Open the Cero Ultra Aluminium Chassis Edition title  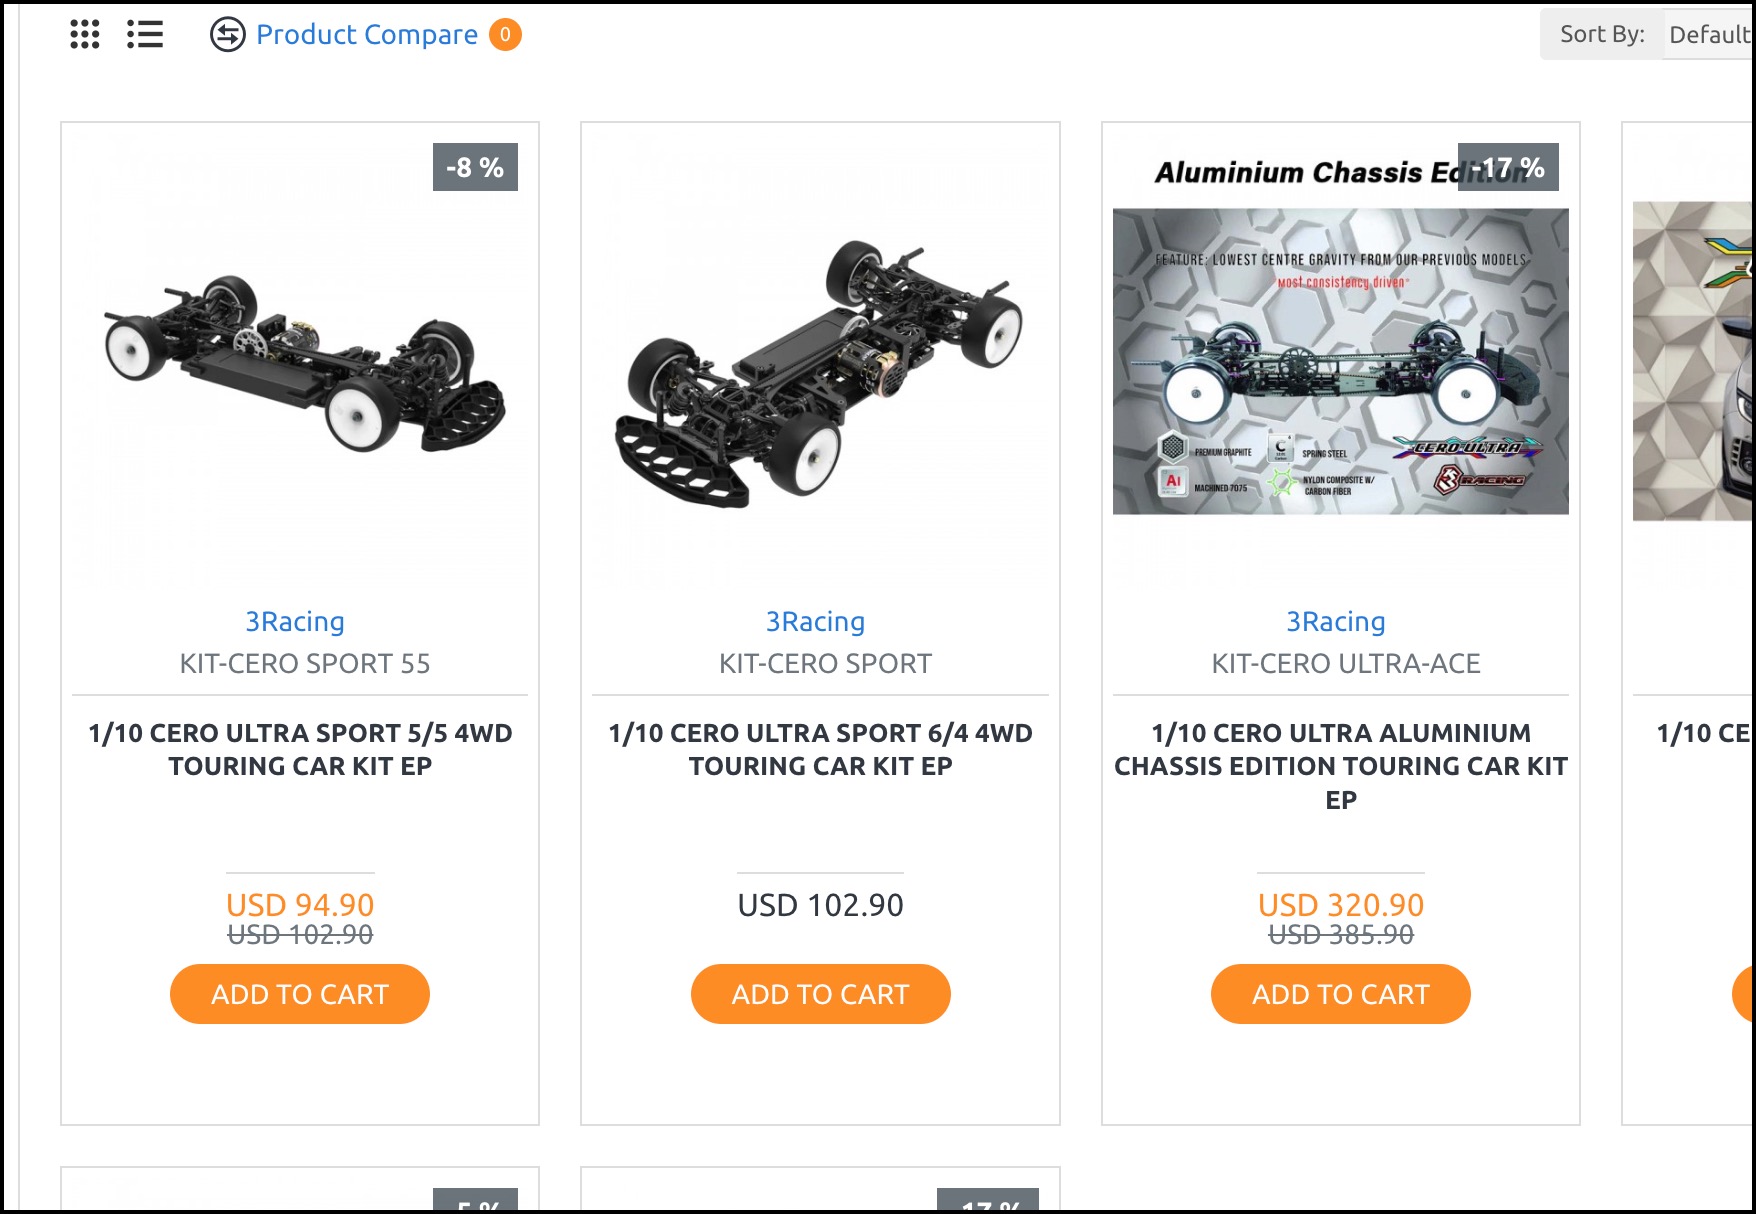coord(1341,766)
